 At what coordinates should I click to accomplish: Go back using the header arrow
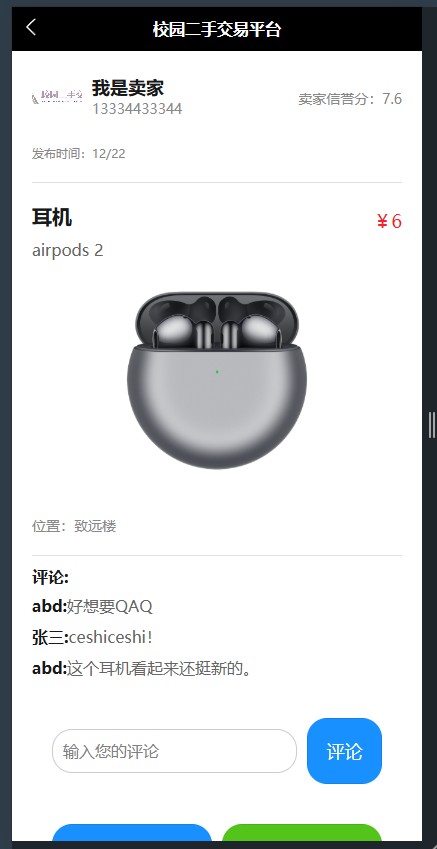[x=31, y=27]
